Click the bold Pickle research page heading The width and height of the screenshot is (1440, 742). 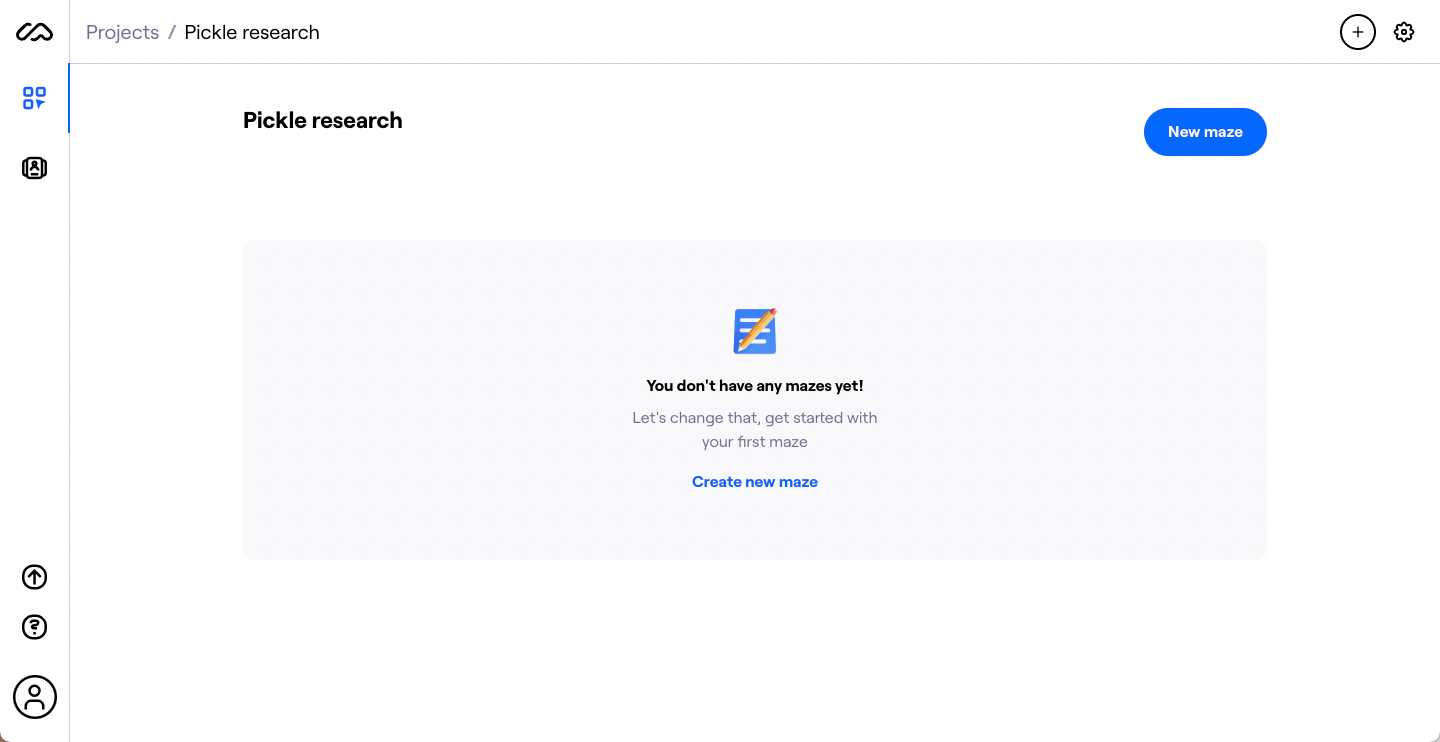[322, 120]
